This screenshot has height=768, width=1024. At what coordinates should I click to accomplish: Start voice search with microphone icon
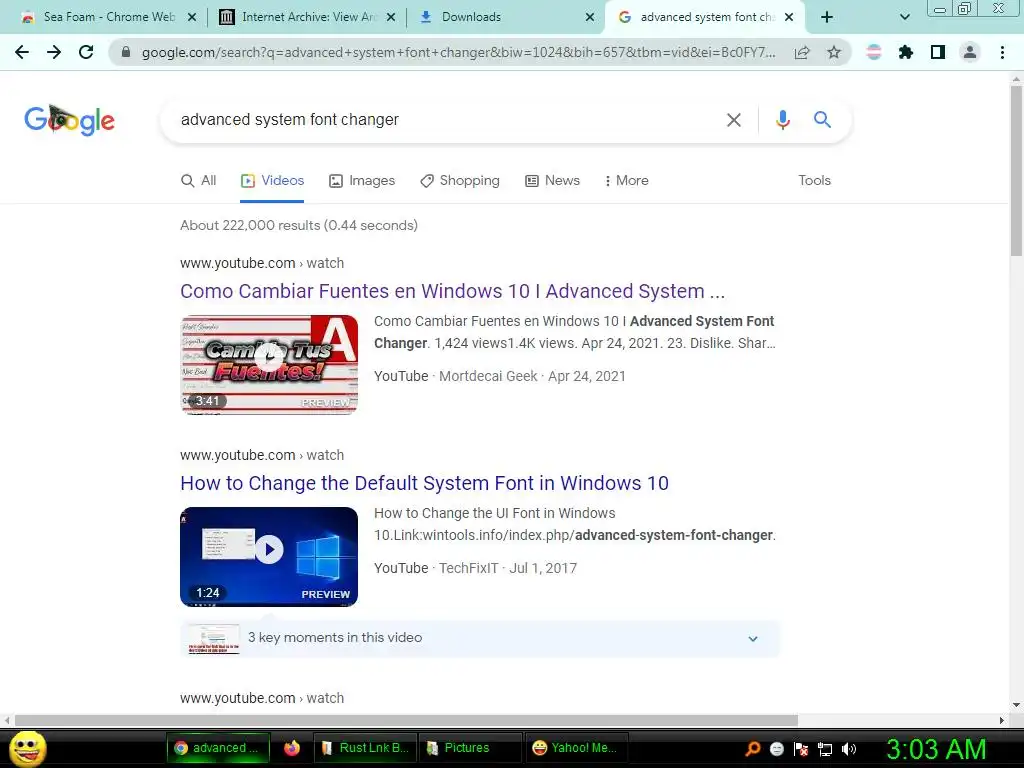click(782, 120)
